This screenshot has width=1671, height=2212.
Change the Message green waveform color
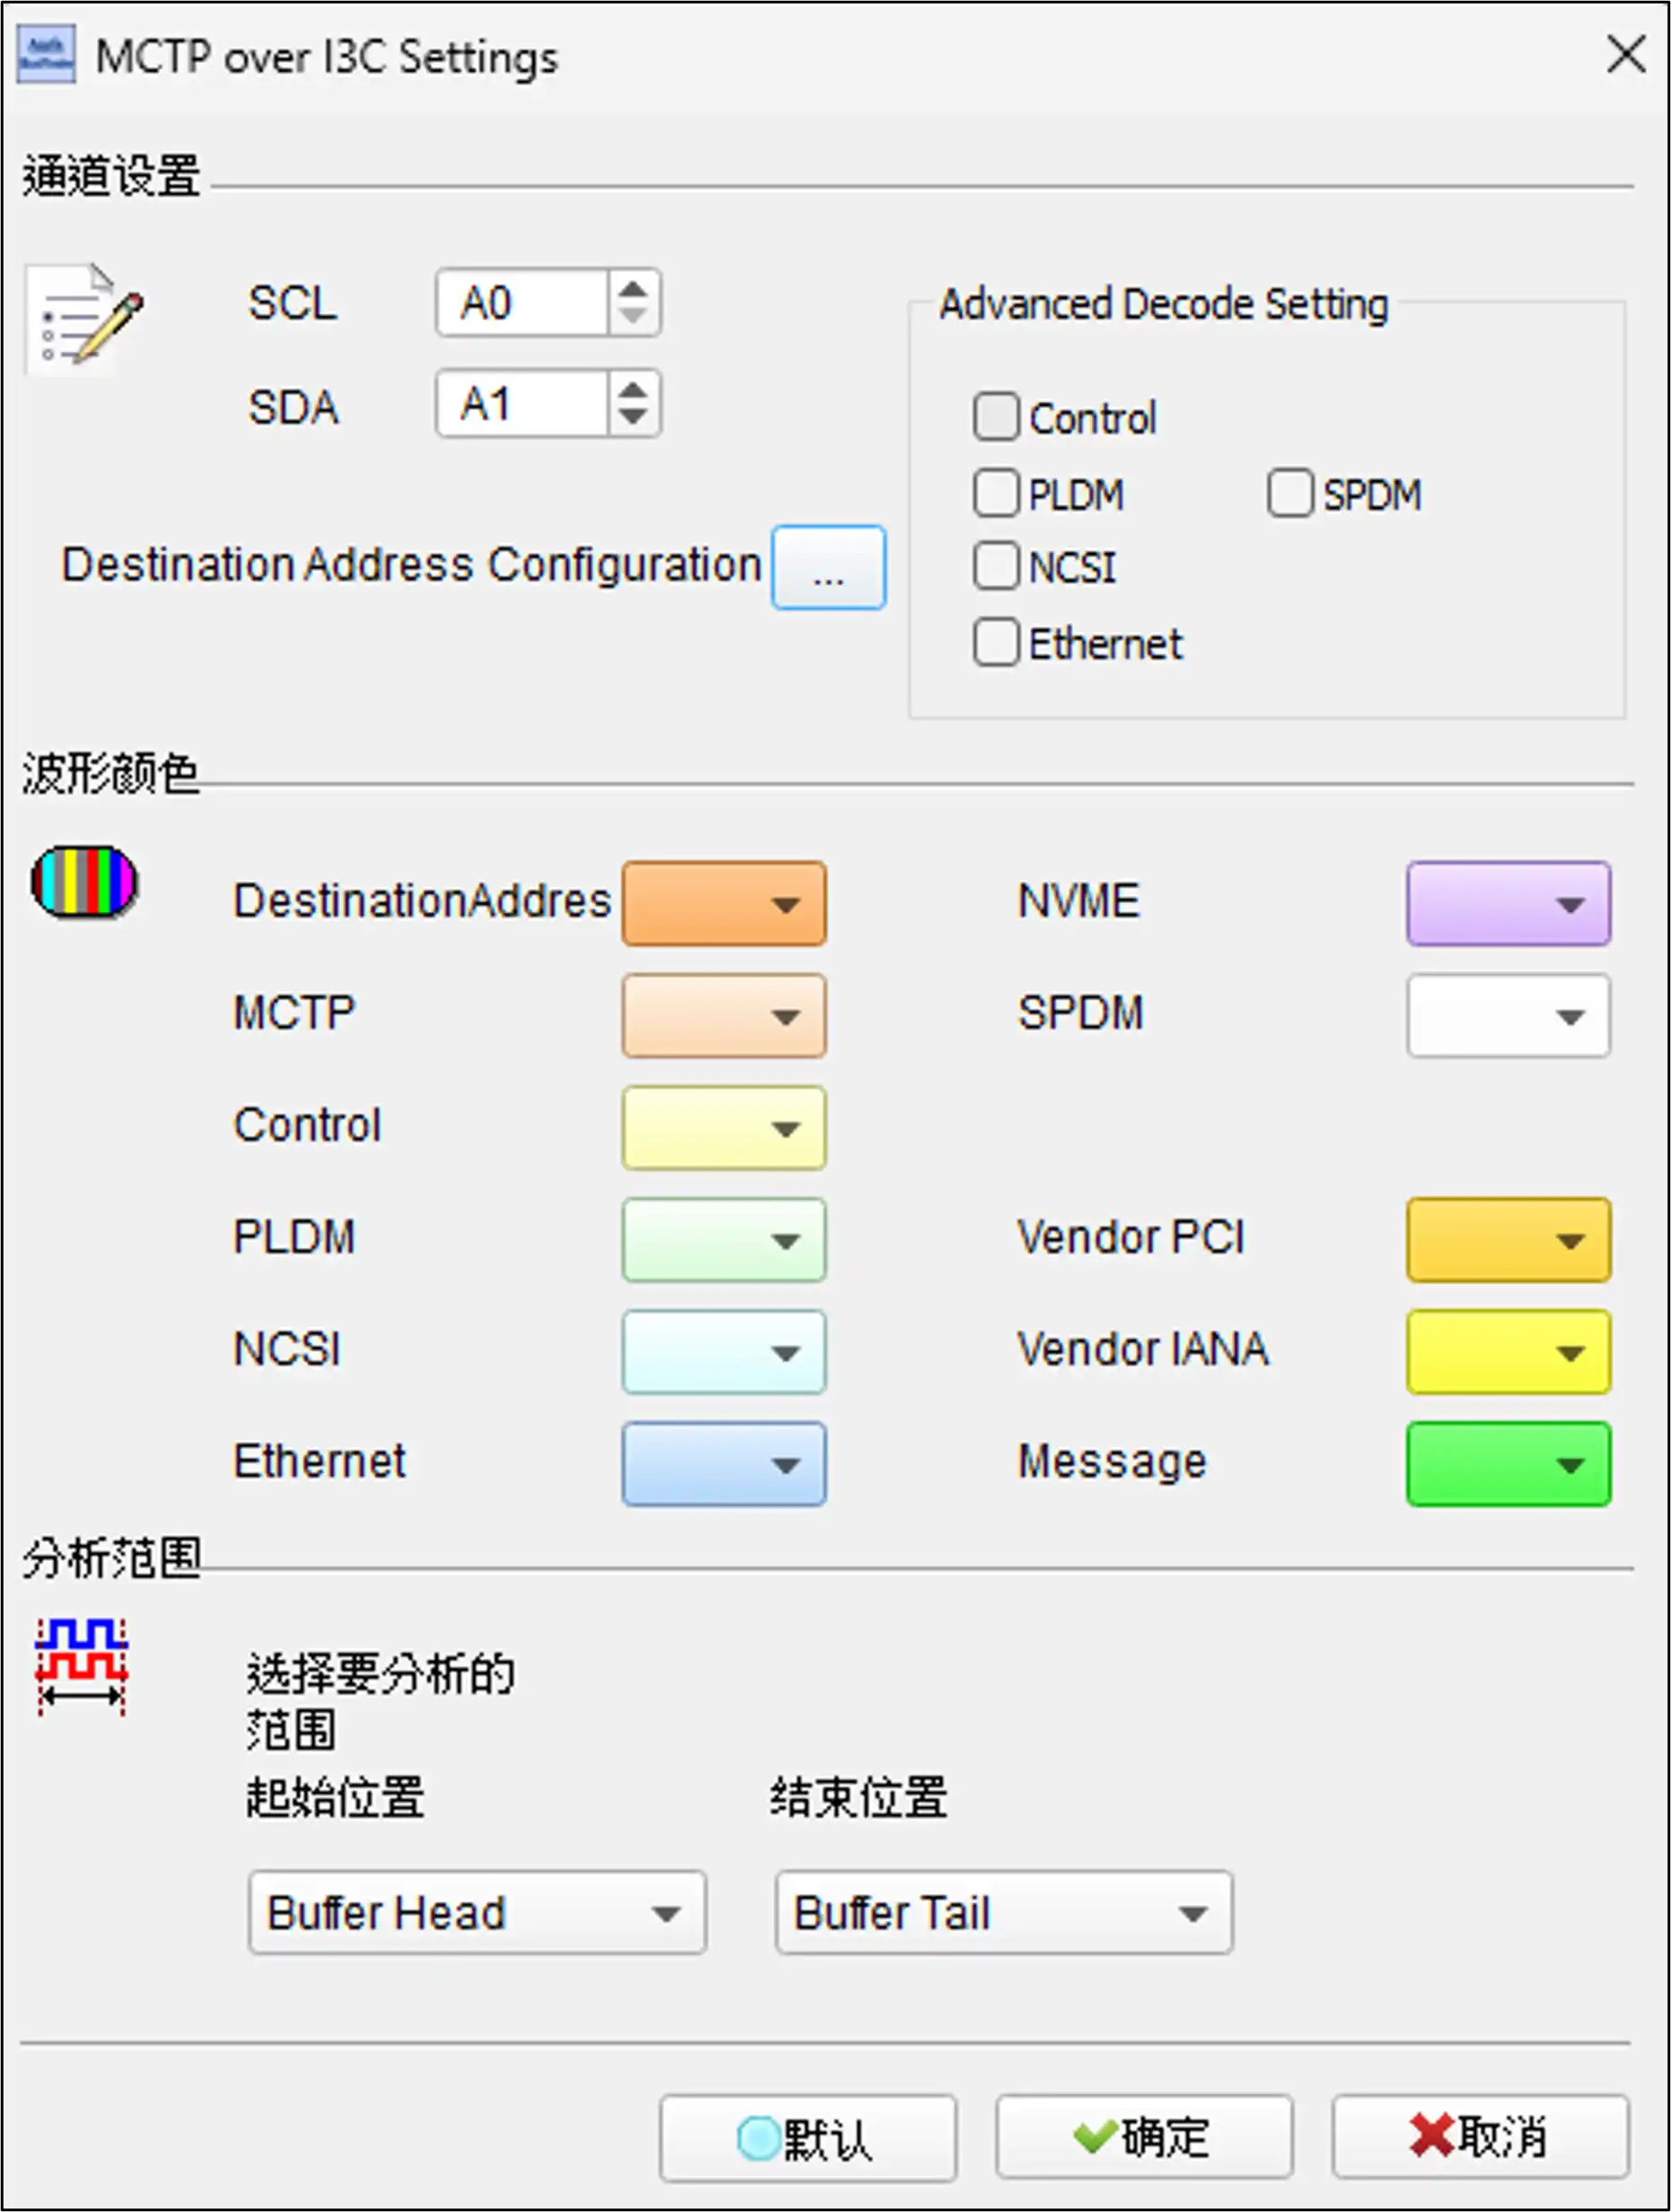click(1508, 1464)
